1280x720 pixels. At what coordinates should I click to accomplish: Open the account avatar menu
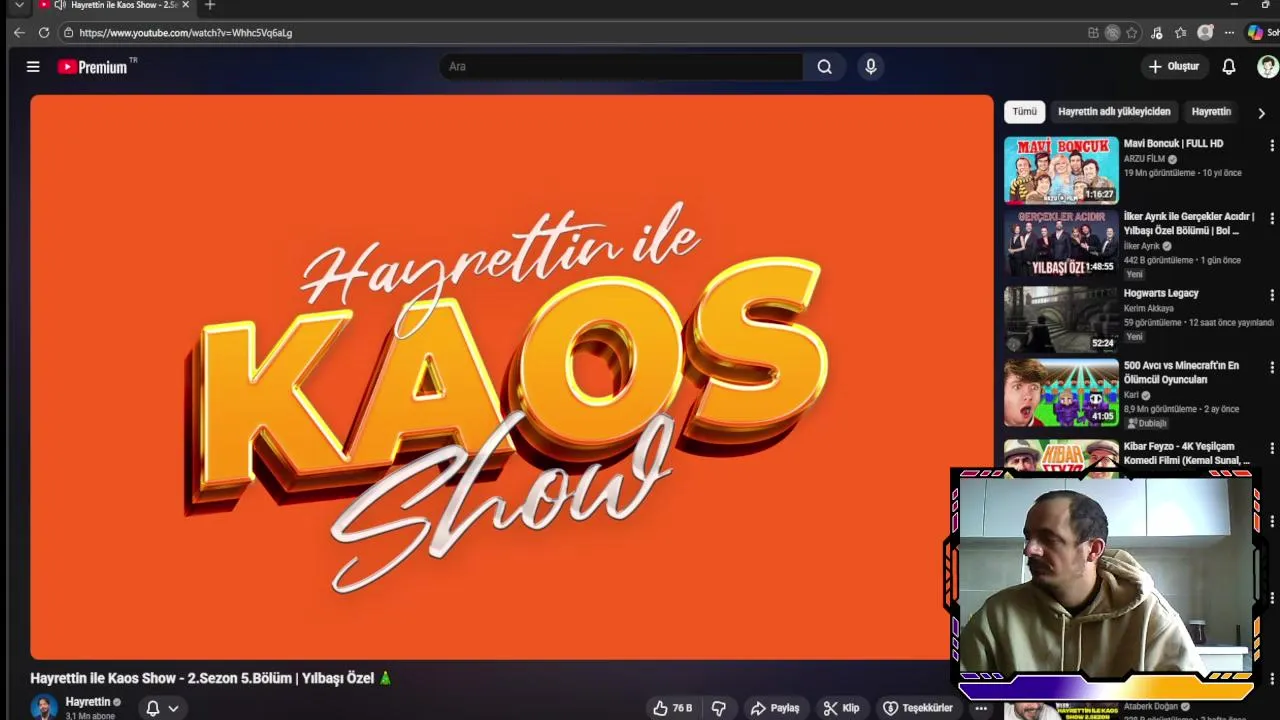[x=1267, y=67]
